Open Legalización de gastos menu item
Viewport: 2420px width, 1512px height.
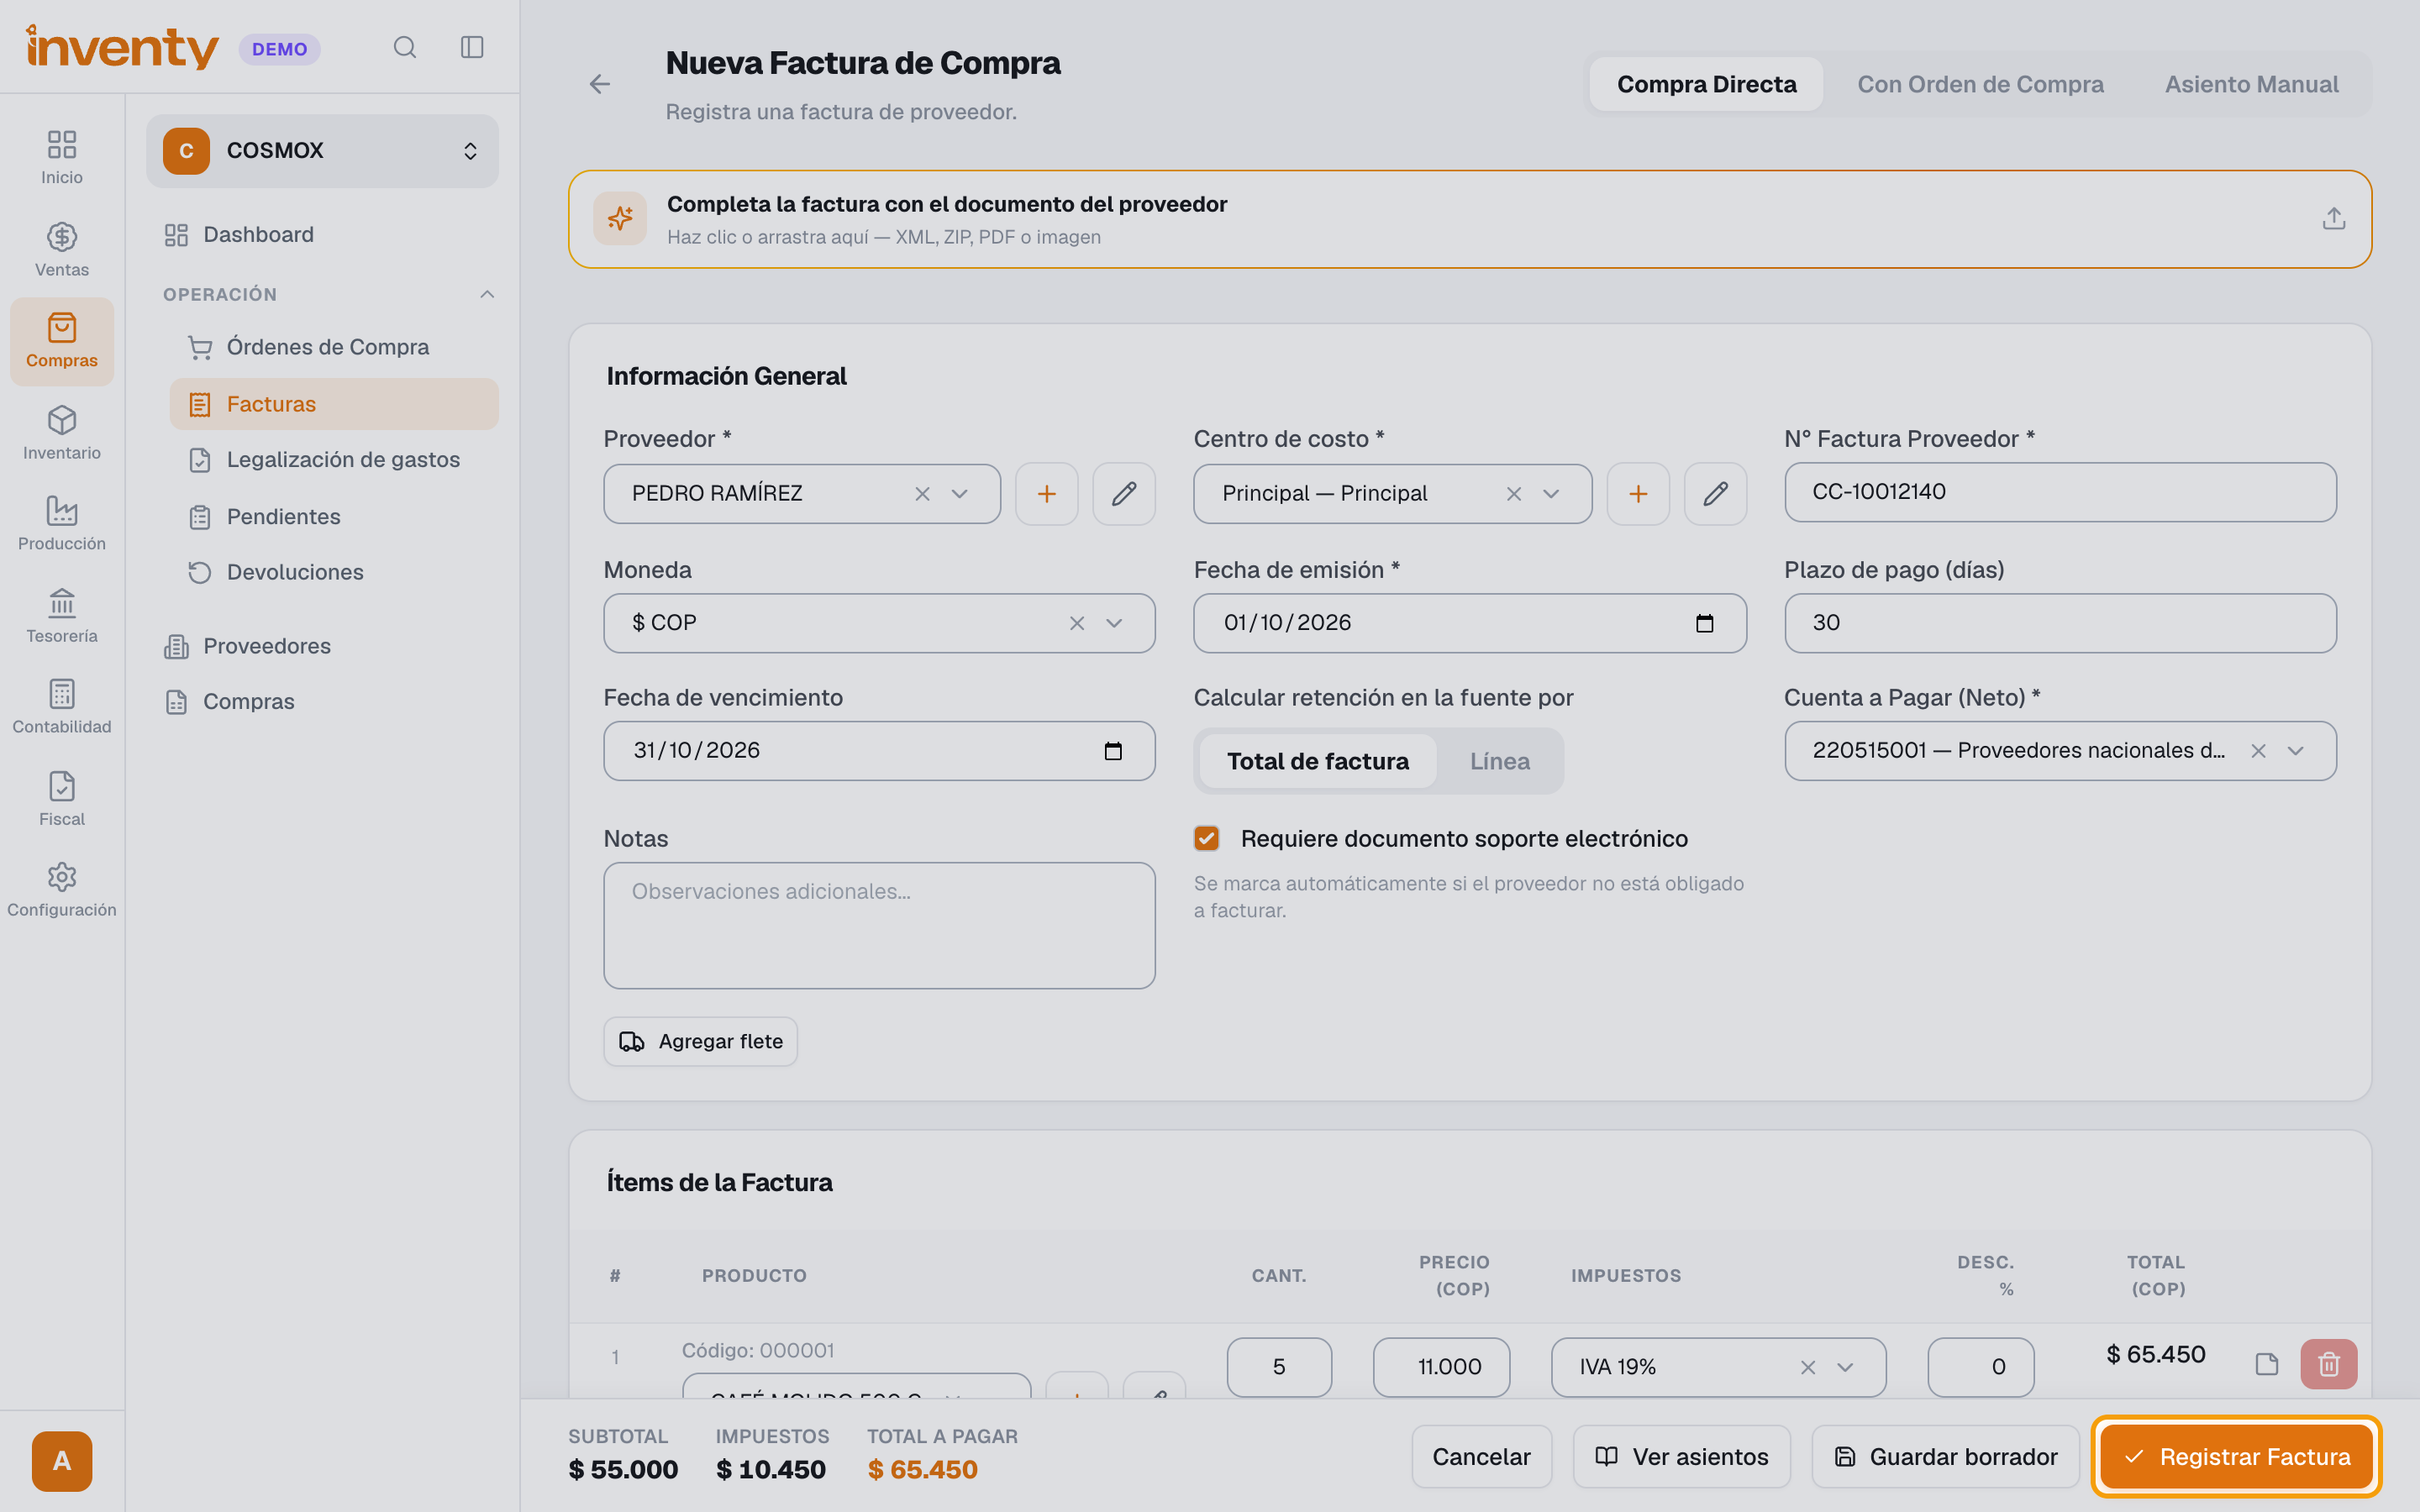[x=334, y=460]
